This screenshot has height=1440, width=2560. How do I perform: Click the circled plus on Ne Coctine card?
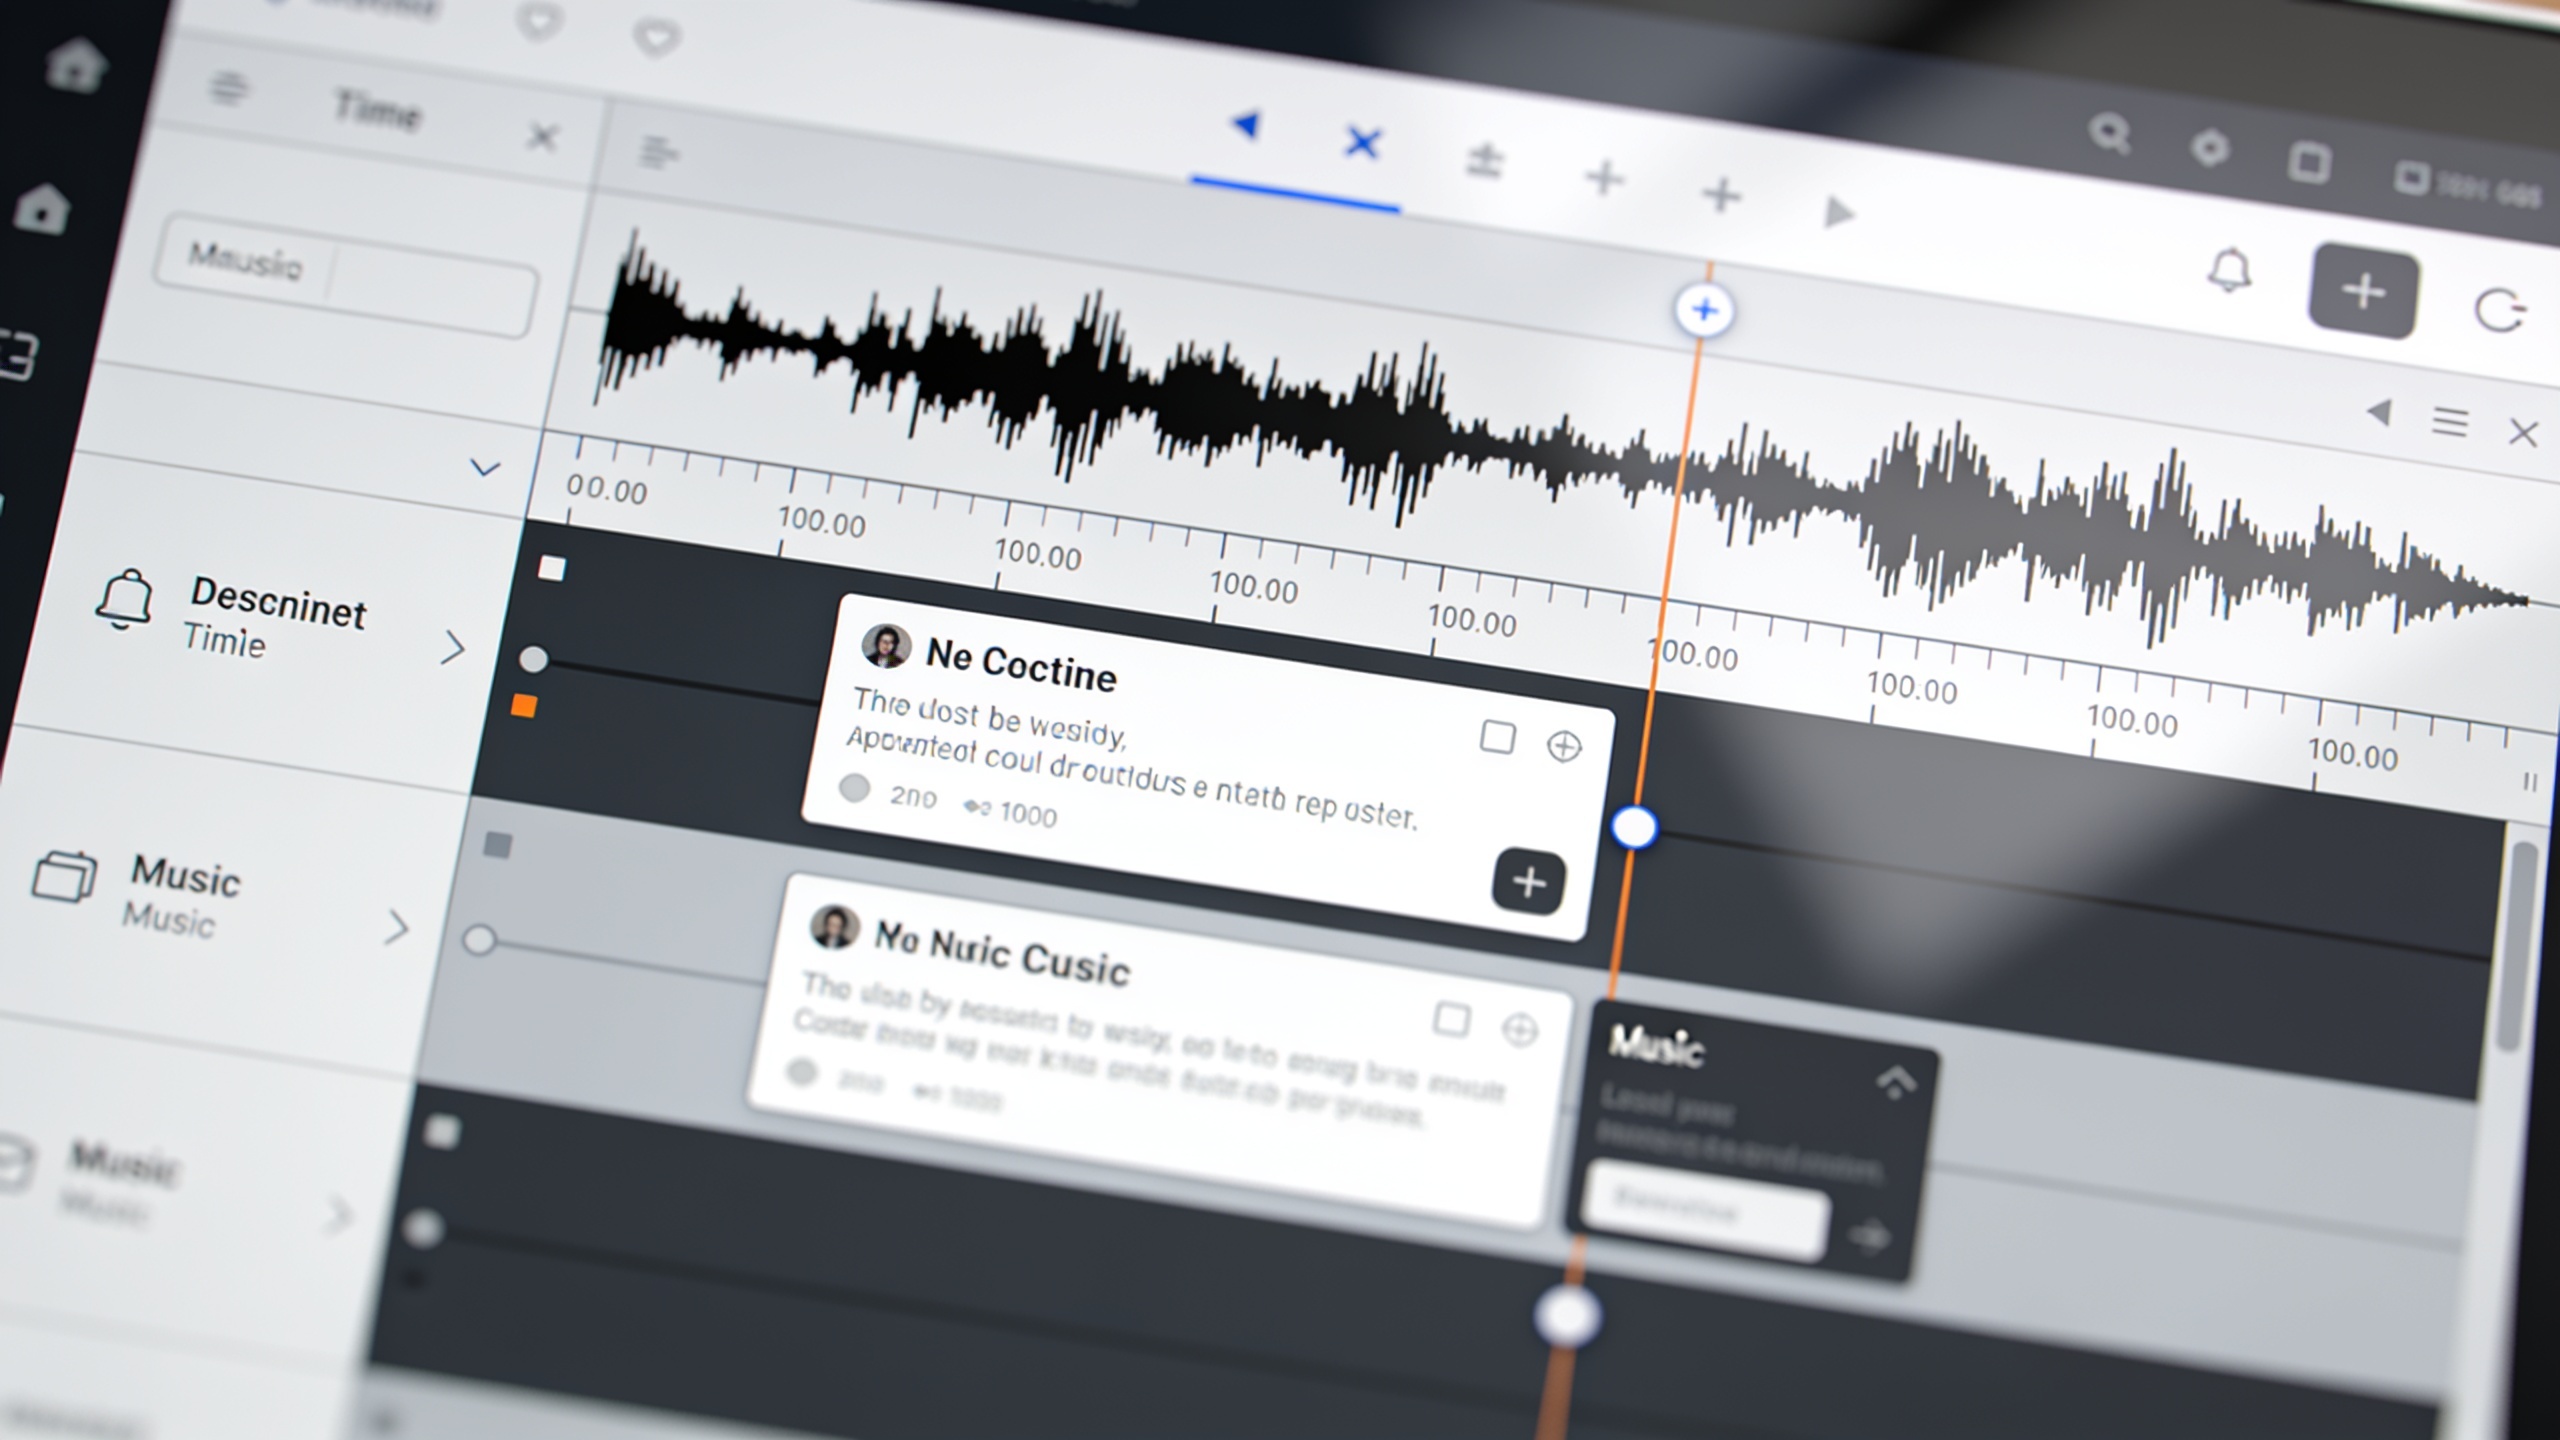[1564, 746]
